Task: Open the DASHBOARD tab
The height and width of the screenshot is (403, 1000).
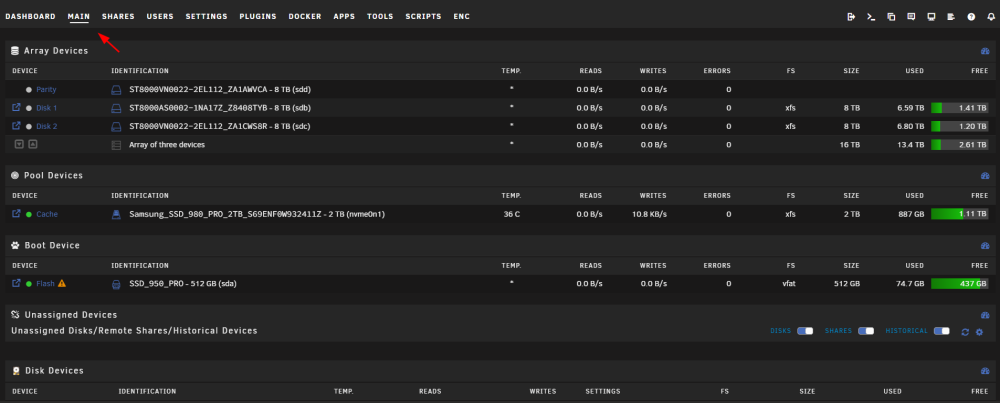Action: coord(31,17)
